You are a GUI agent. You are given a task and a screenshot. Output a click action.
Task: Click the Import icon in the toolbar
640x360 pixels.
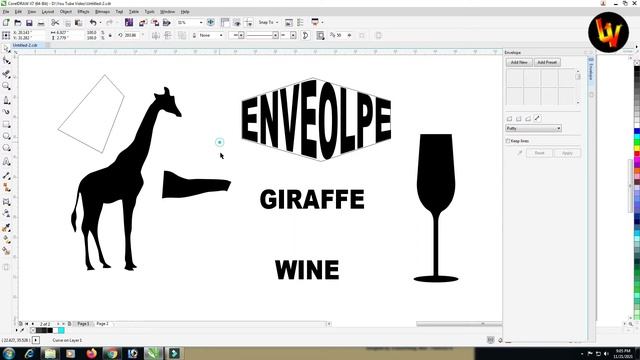click(143, 23)
